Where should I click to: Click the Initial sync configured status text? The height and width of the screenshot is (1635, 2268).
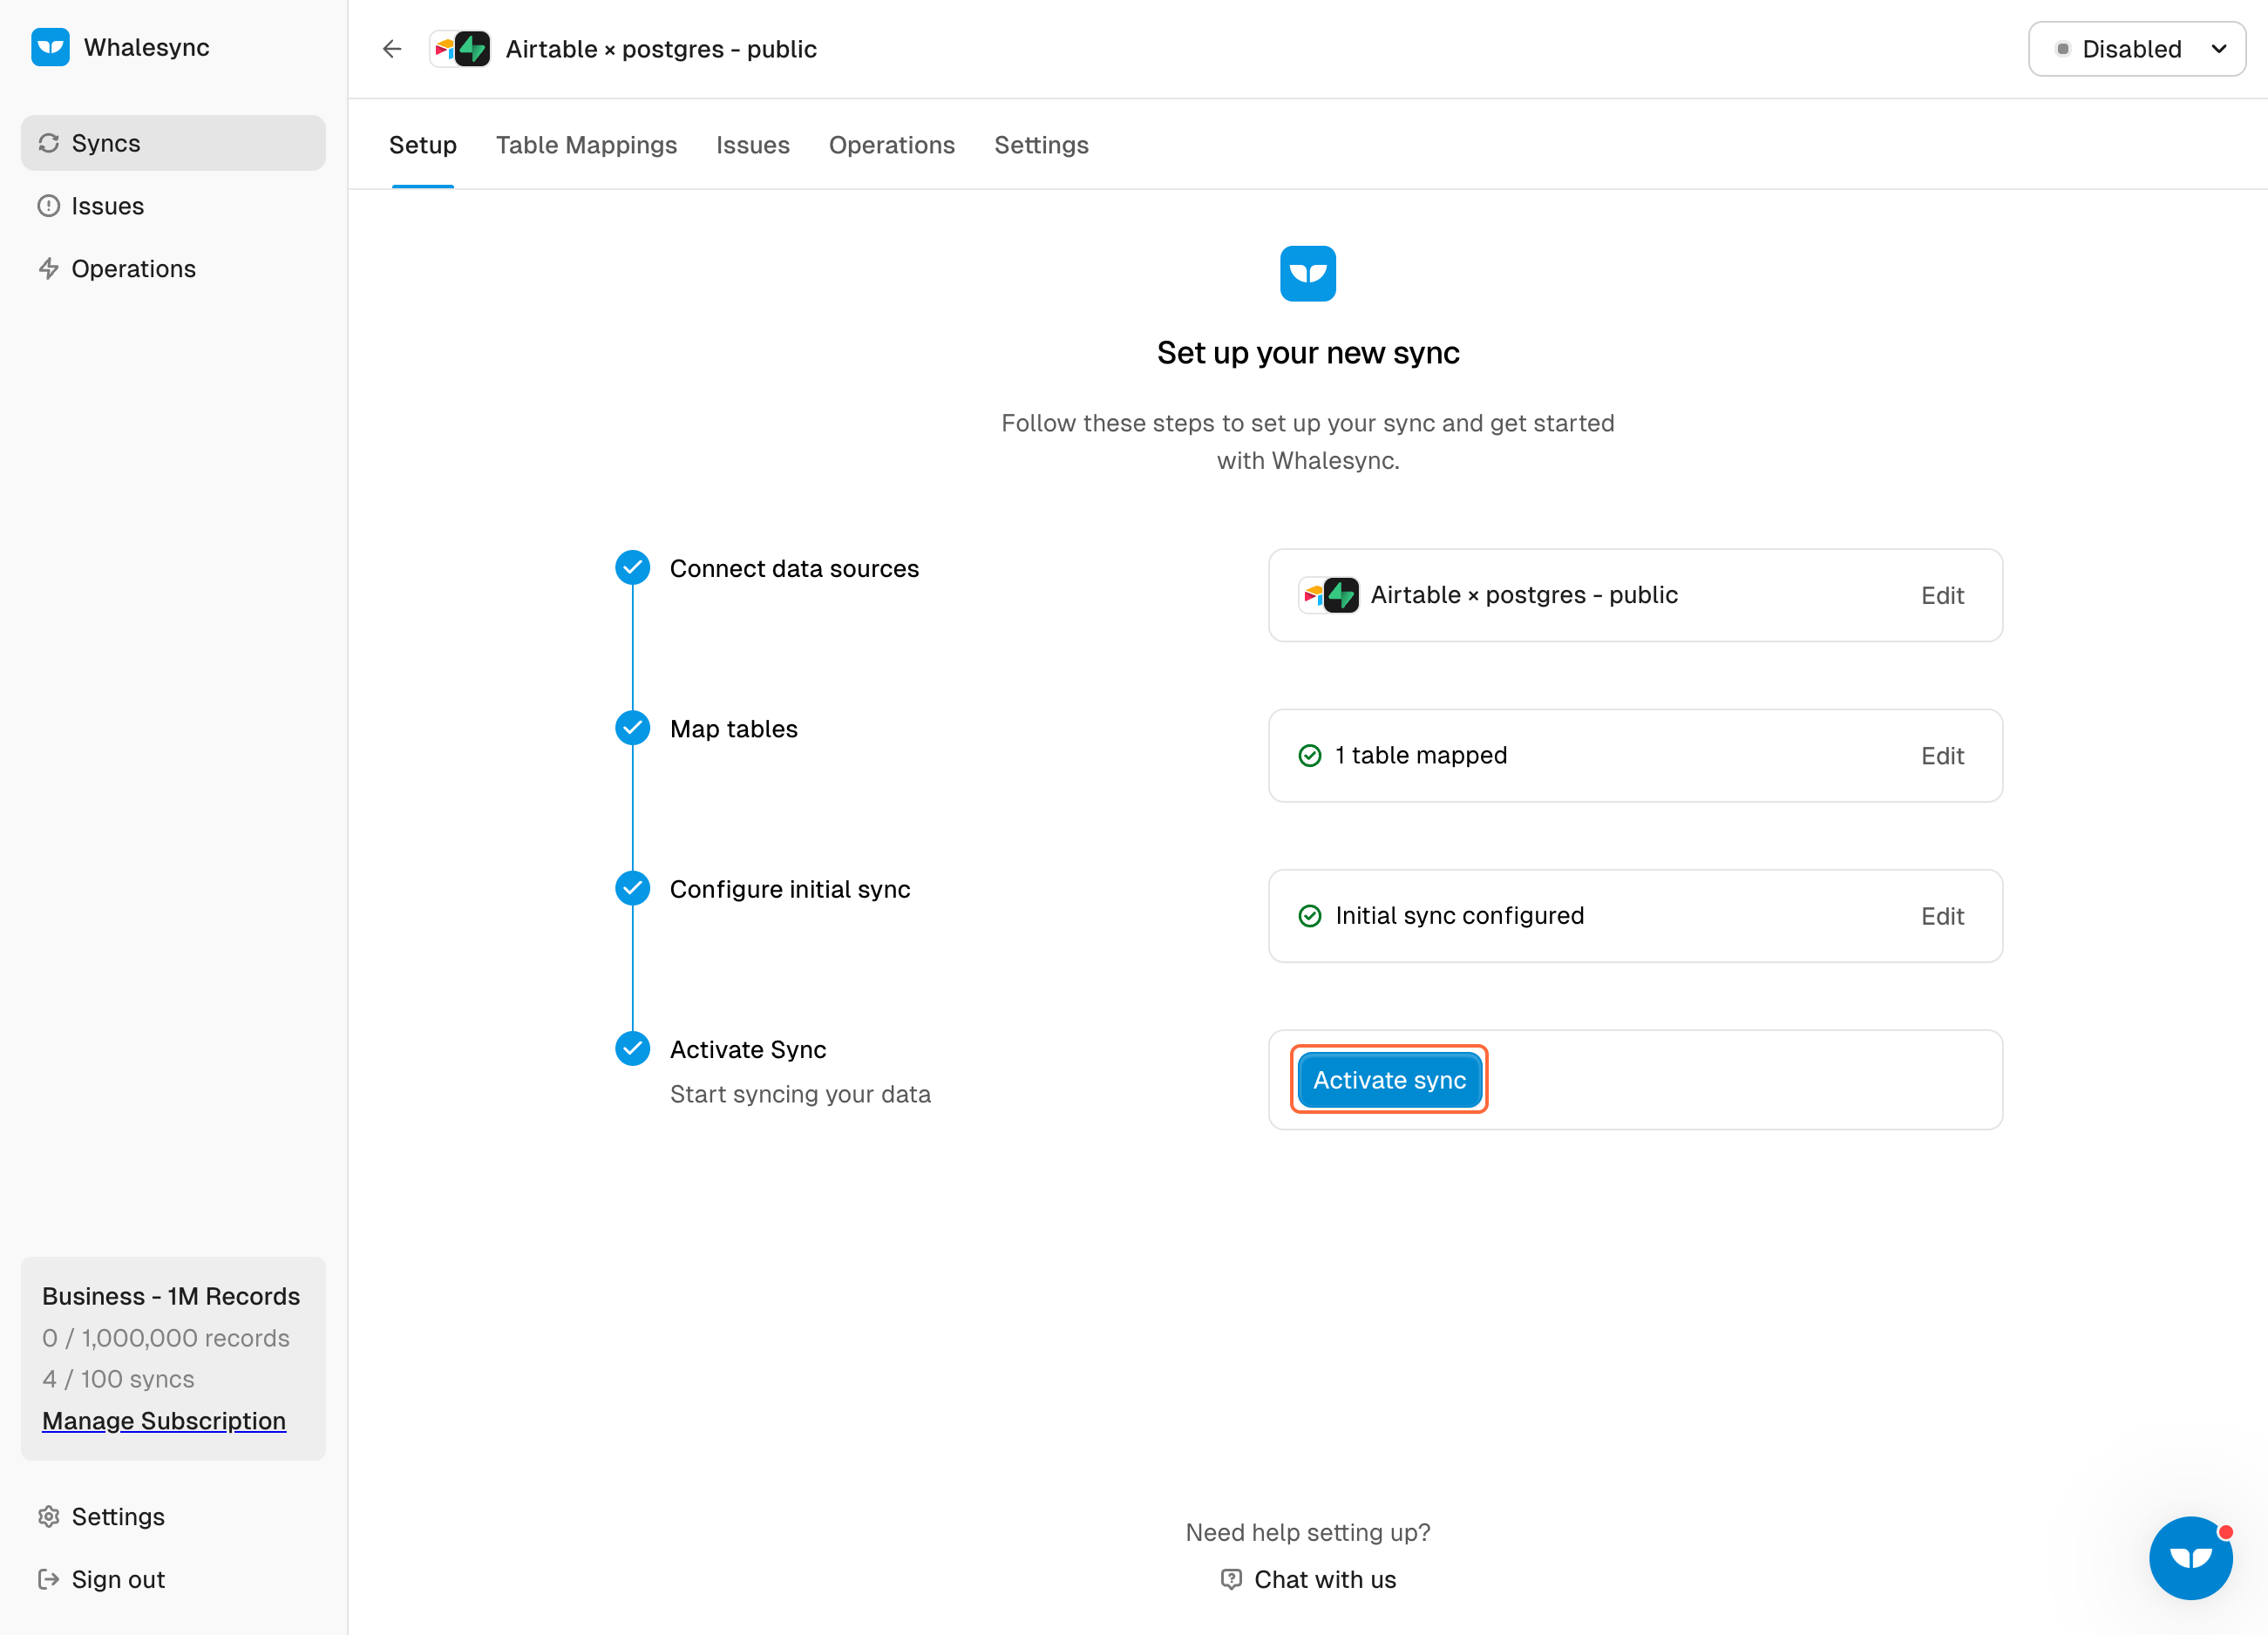tap(1460, 916)
